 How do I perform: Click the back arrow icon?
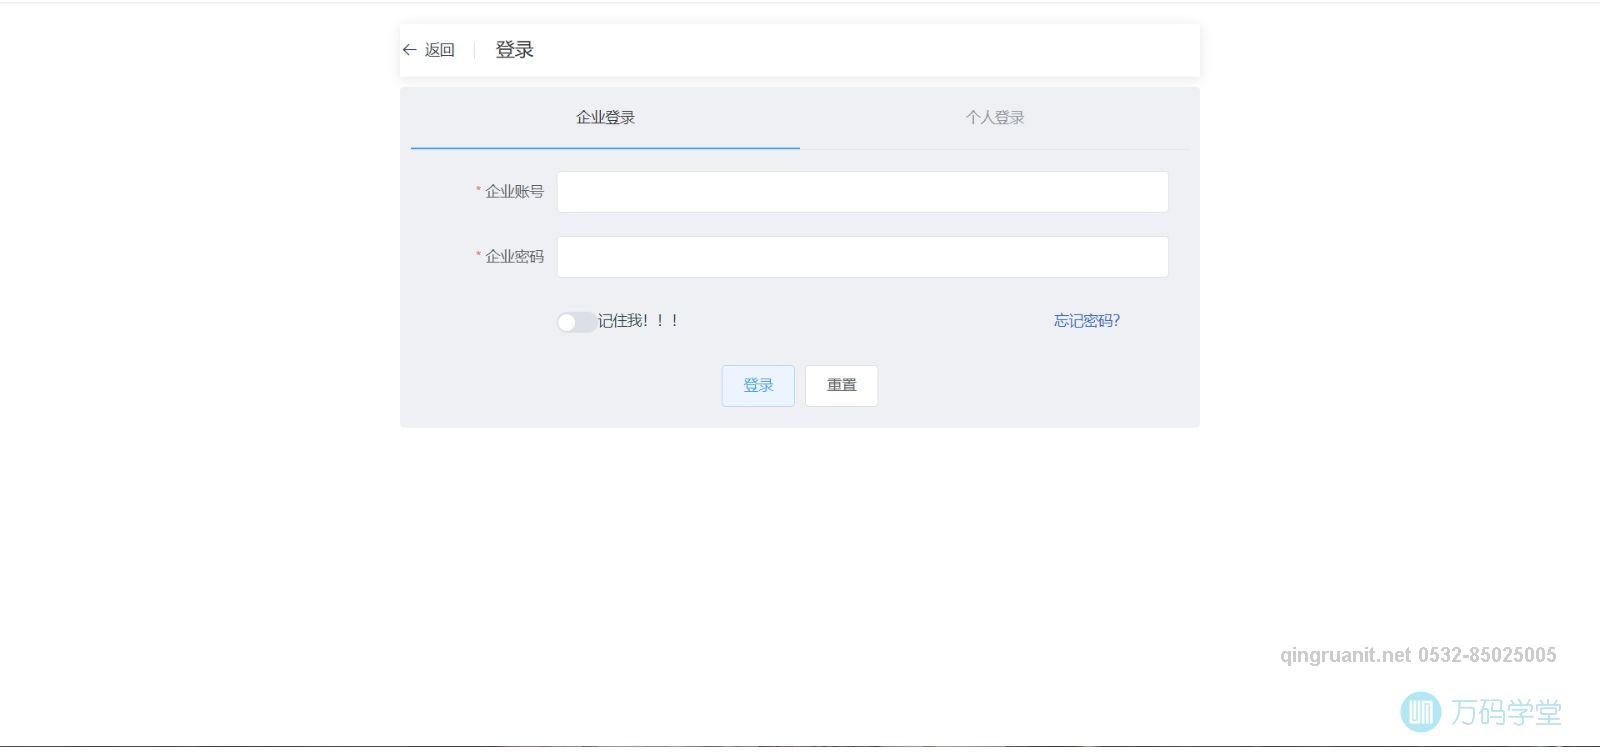click(x=409, y=50)
